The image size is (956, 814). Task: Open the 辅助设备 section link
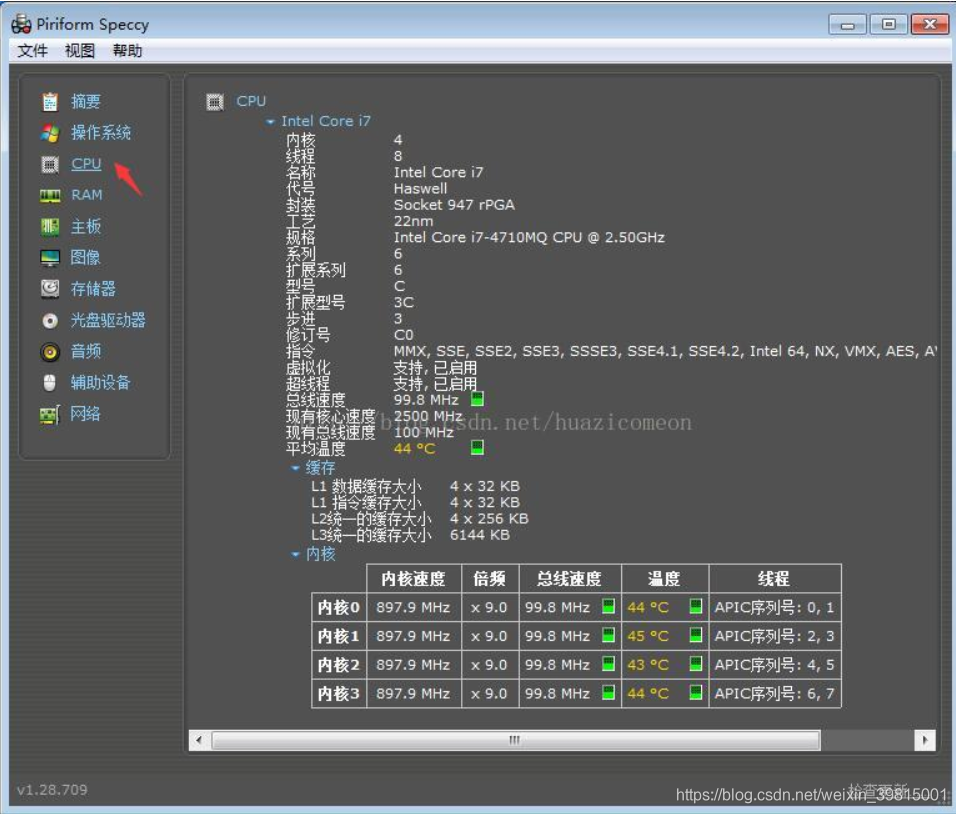[x=101, y=383]
